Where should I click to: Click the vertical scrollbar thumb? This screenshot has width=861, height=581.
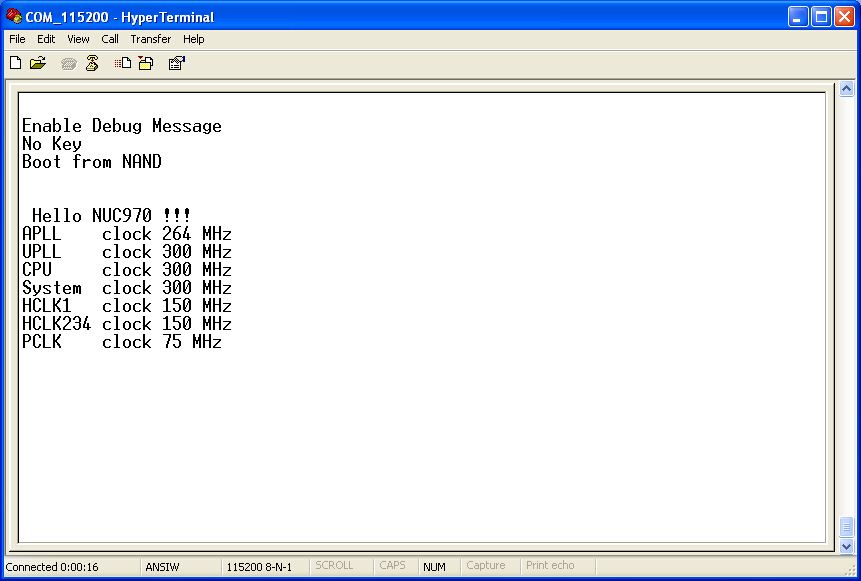click(x=846, y=526)
